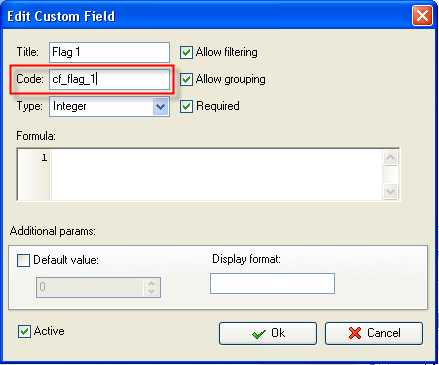Image resolution: width=439 pixels, height=365 pixels.
Task: Discard changes with the Cancel button
Action: pyautogui.click(x=374, y=333)
